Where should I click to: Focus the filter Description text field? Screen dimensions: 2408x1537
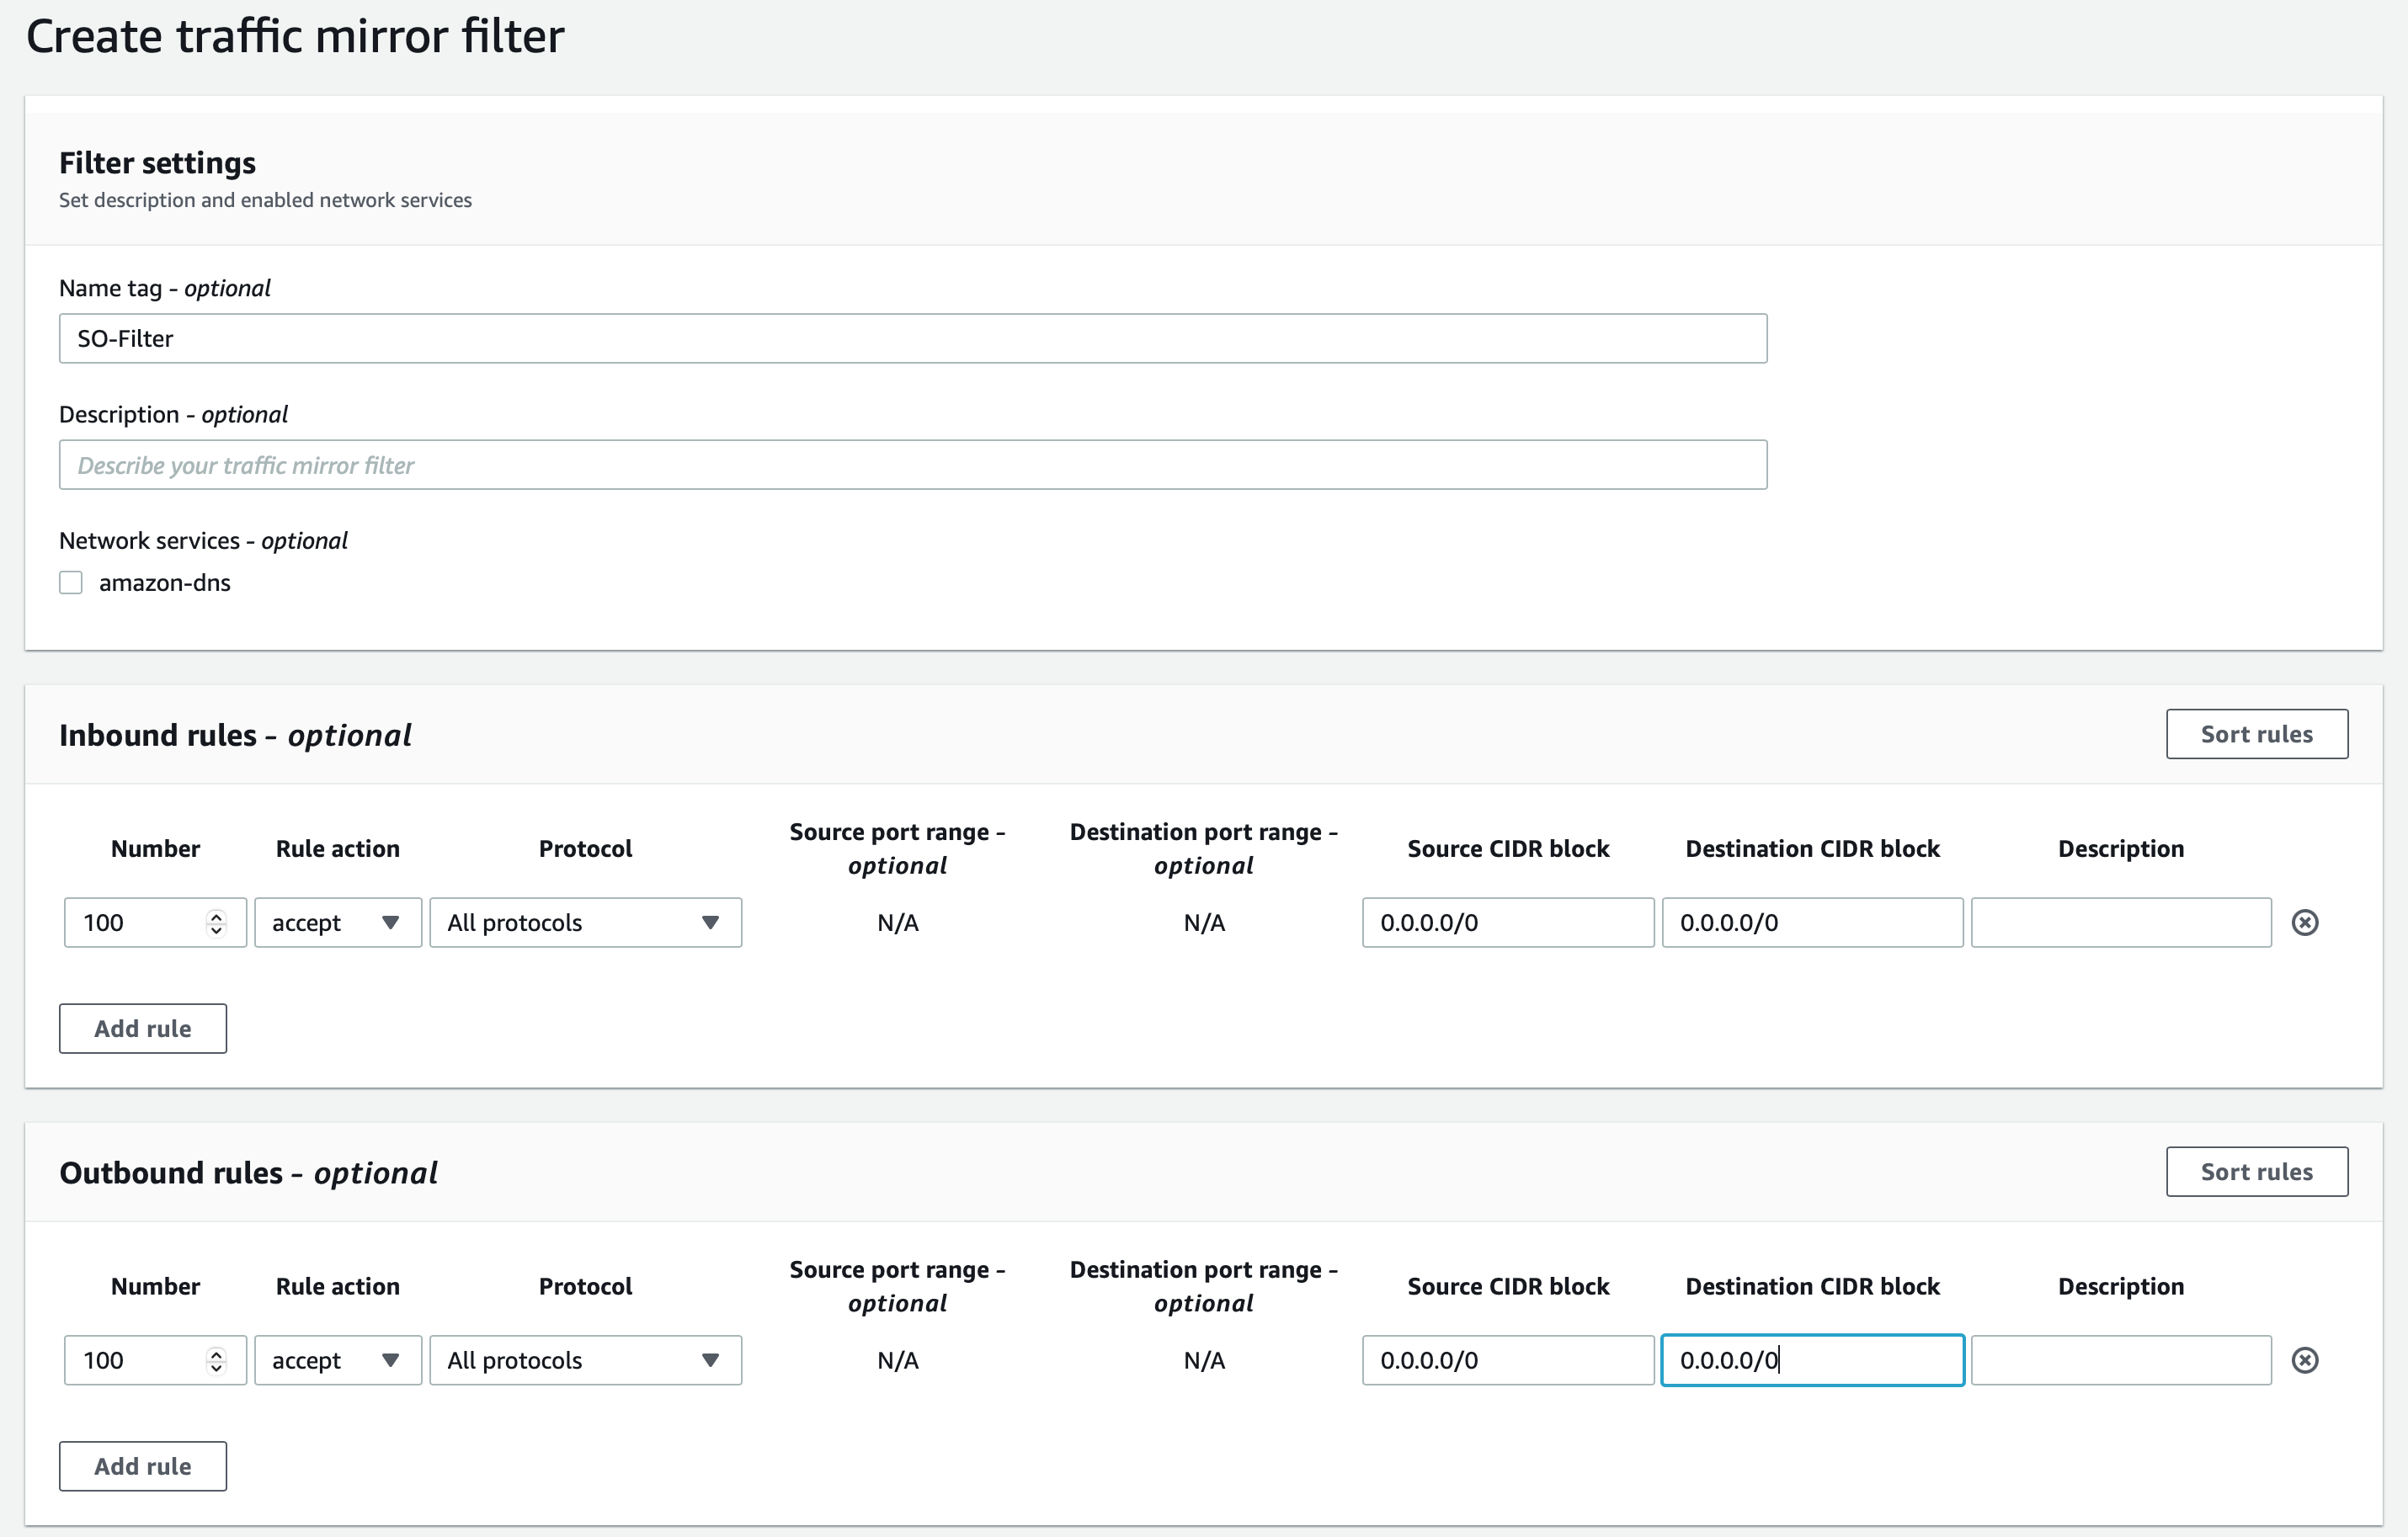tap(912, 465)
